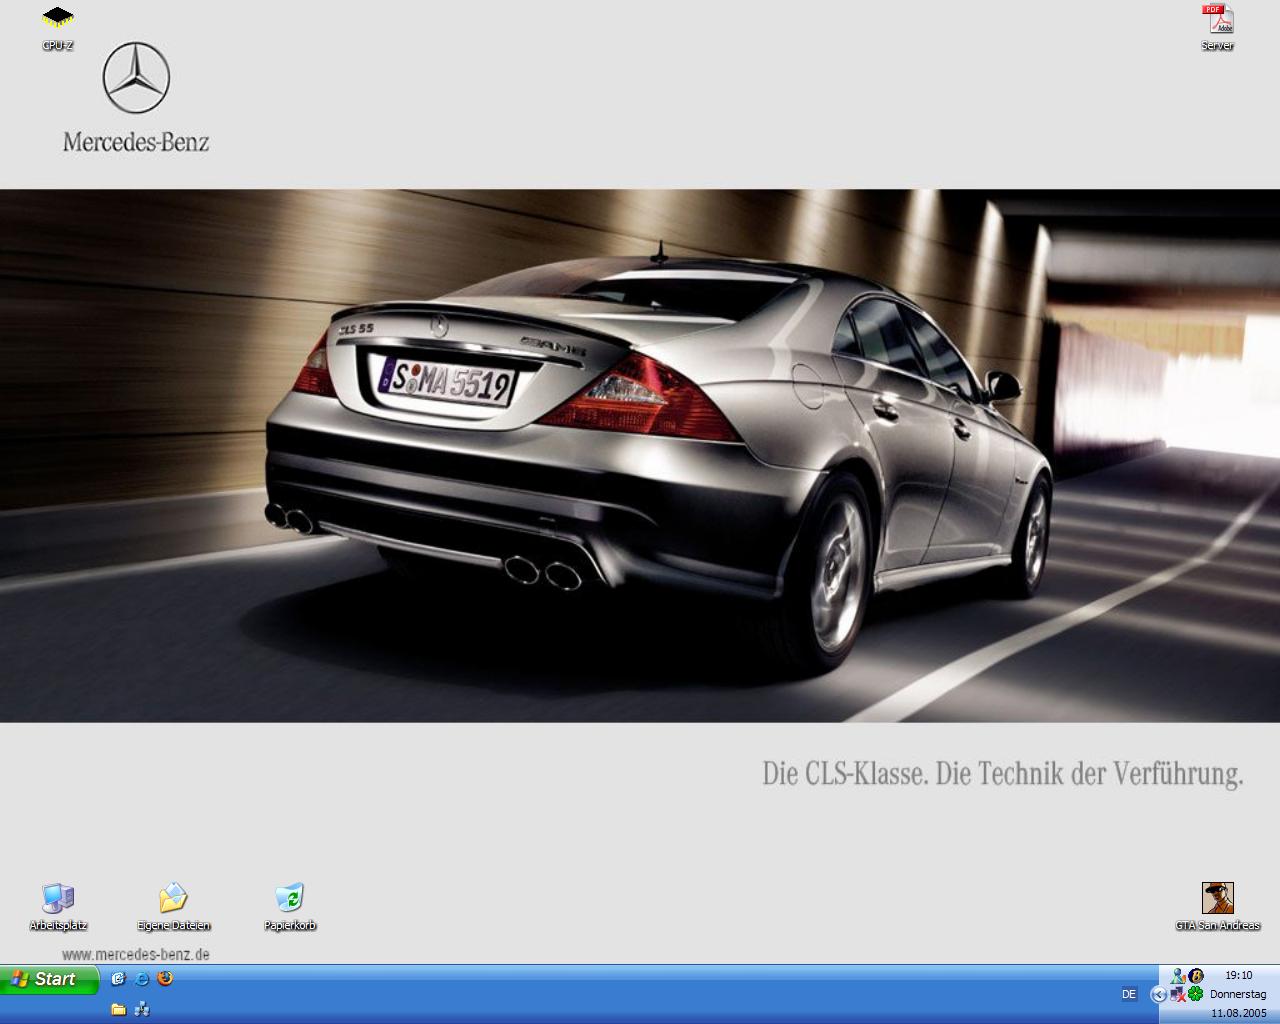Screen dimensions: 1280x1024
Task: Click first quick launch icon beside Start
Action: [x=118, y=979]
